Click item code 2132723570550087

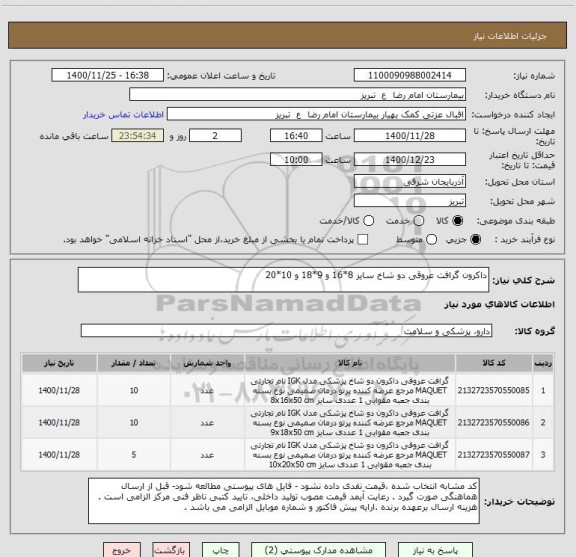click(493, 455)
